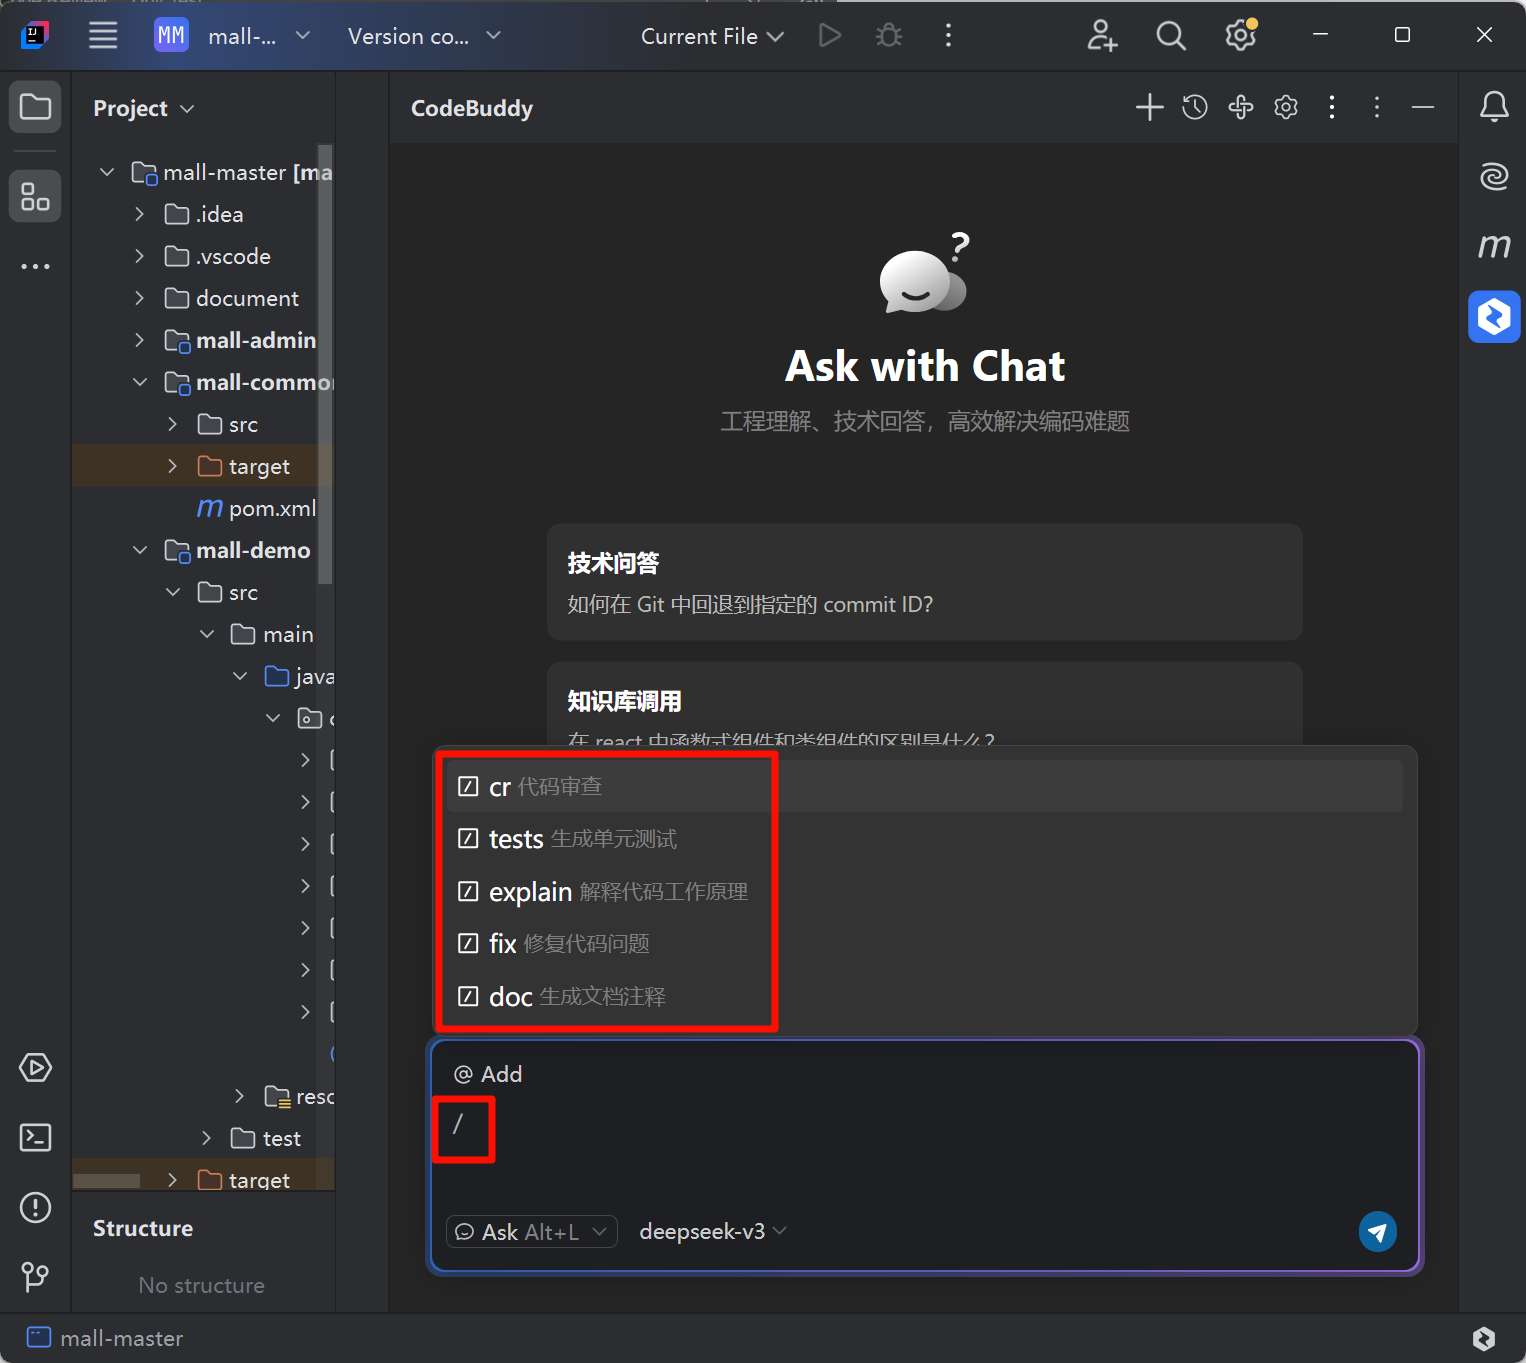Click the Debug bug icon

click(x=888, y=36)
